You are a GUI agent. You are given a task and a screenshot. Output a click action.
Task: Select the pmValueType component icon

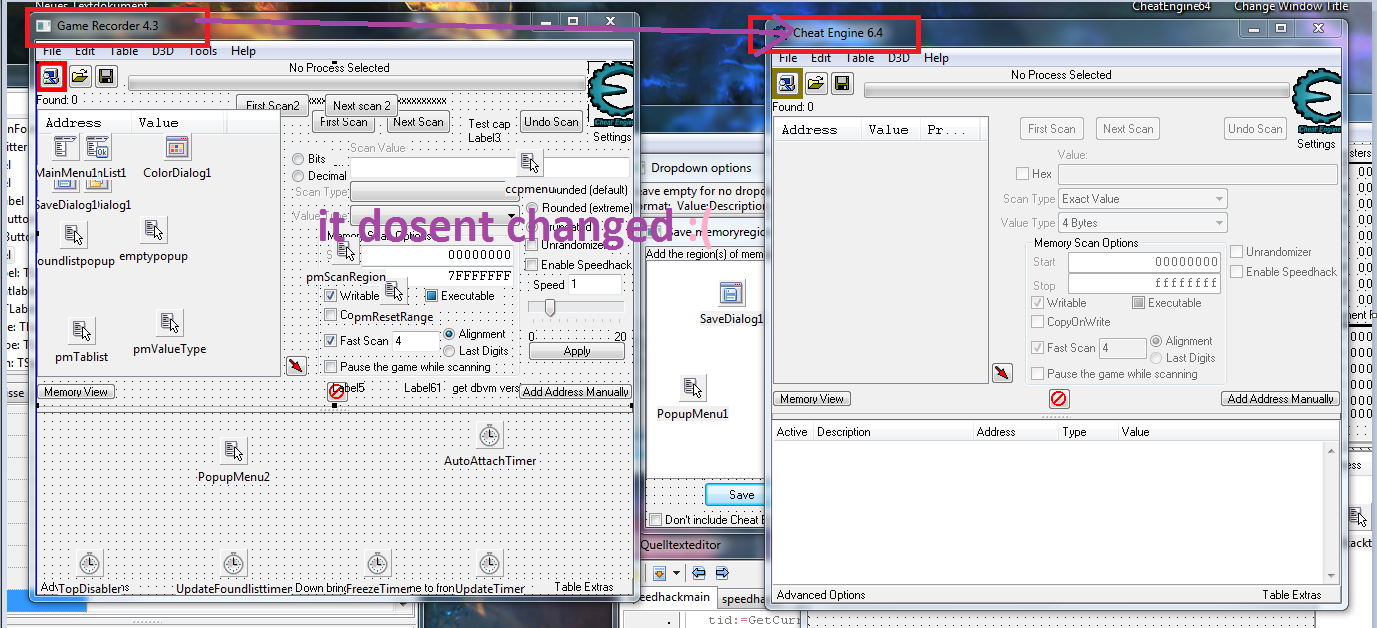pyautogui.click(x=170, y=323)
